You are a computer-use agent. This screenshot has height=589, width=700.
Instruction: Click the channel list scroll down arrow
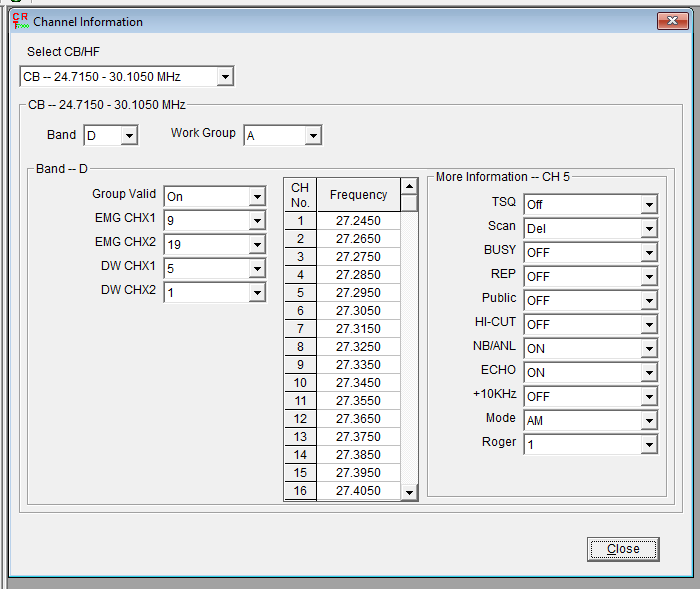(x=409, y=493)
